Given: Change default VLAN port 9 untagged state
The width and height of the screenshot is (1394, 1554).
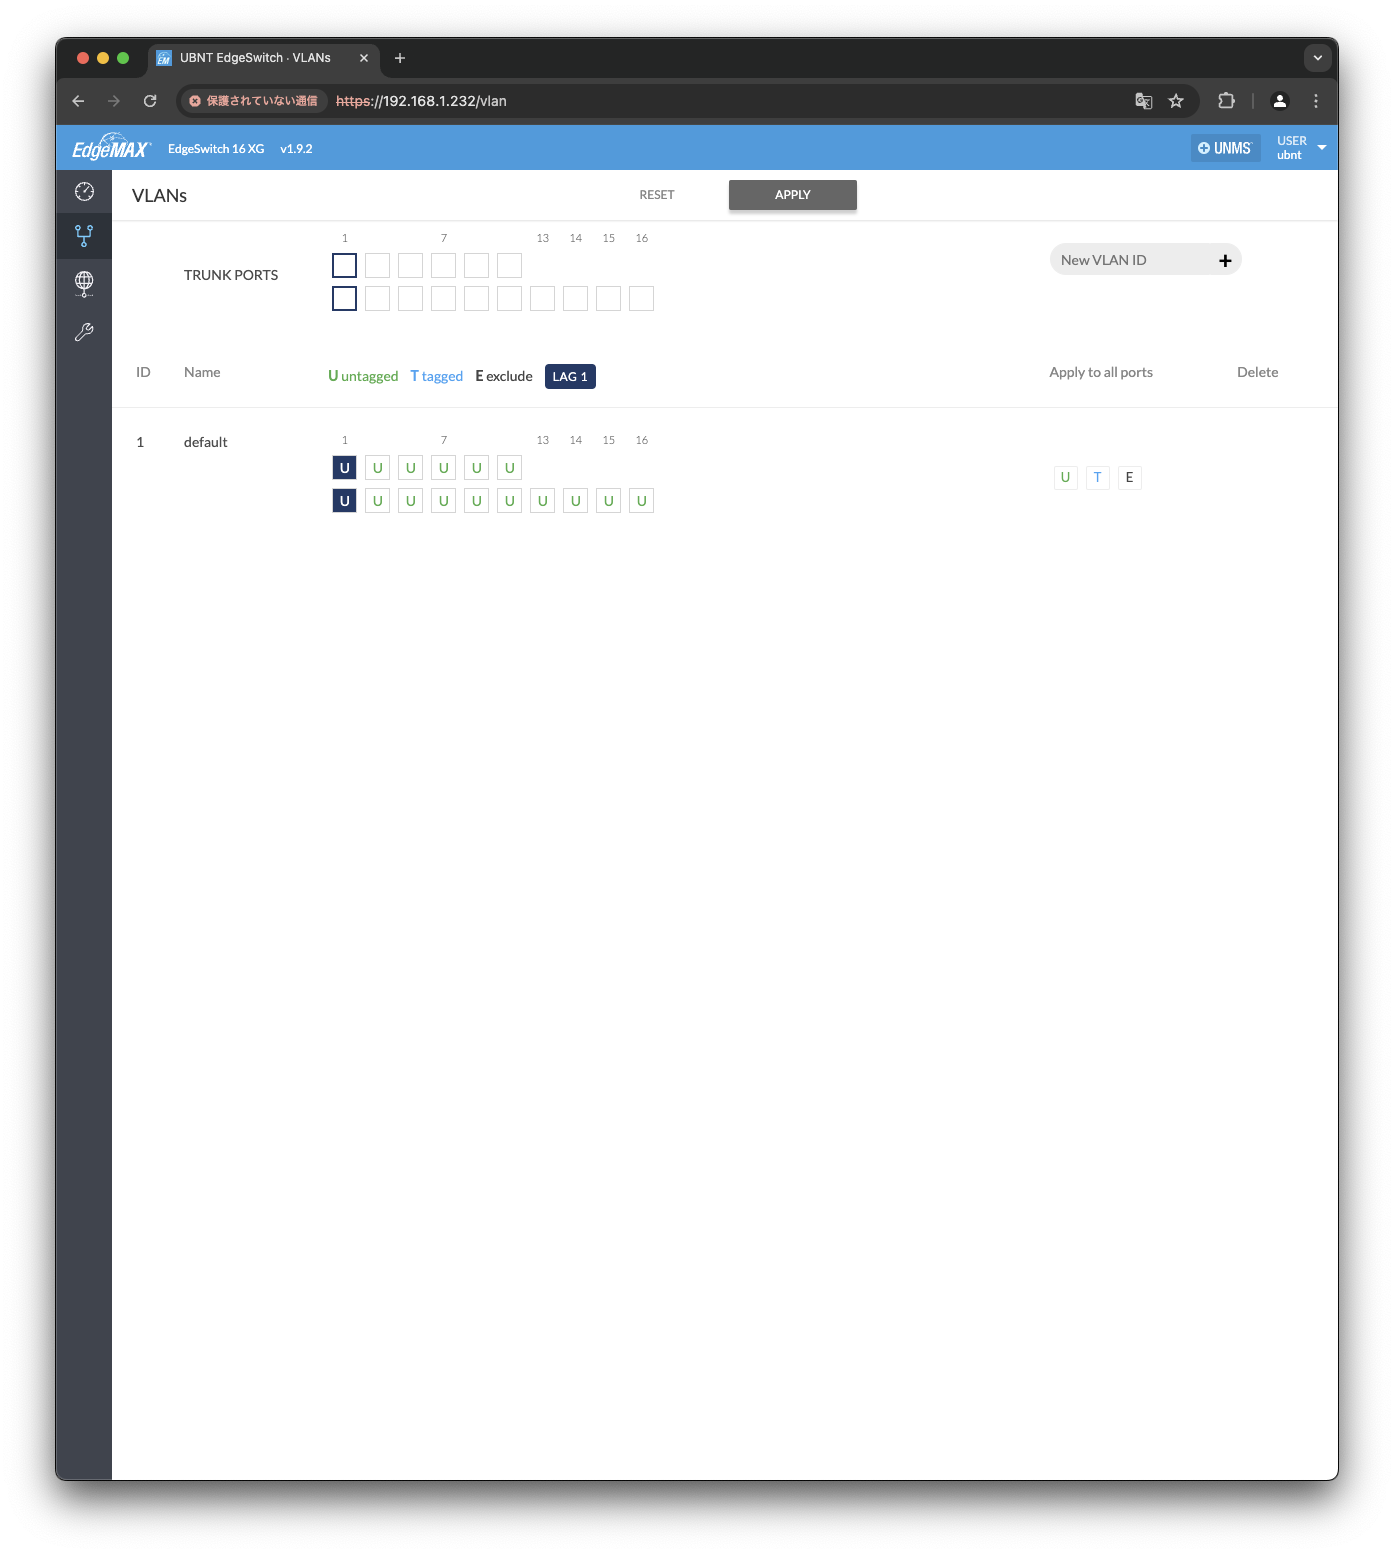Looking at the screenshot, I should coord(476,468).
